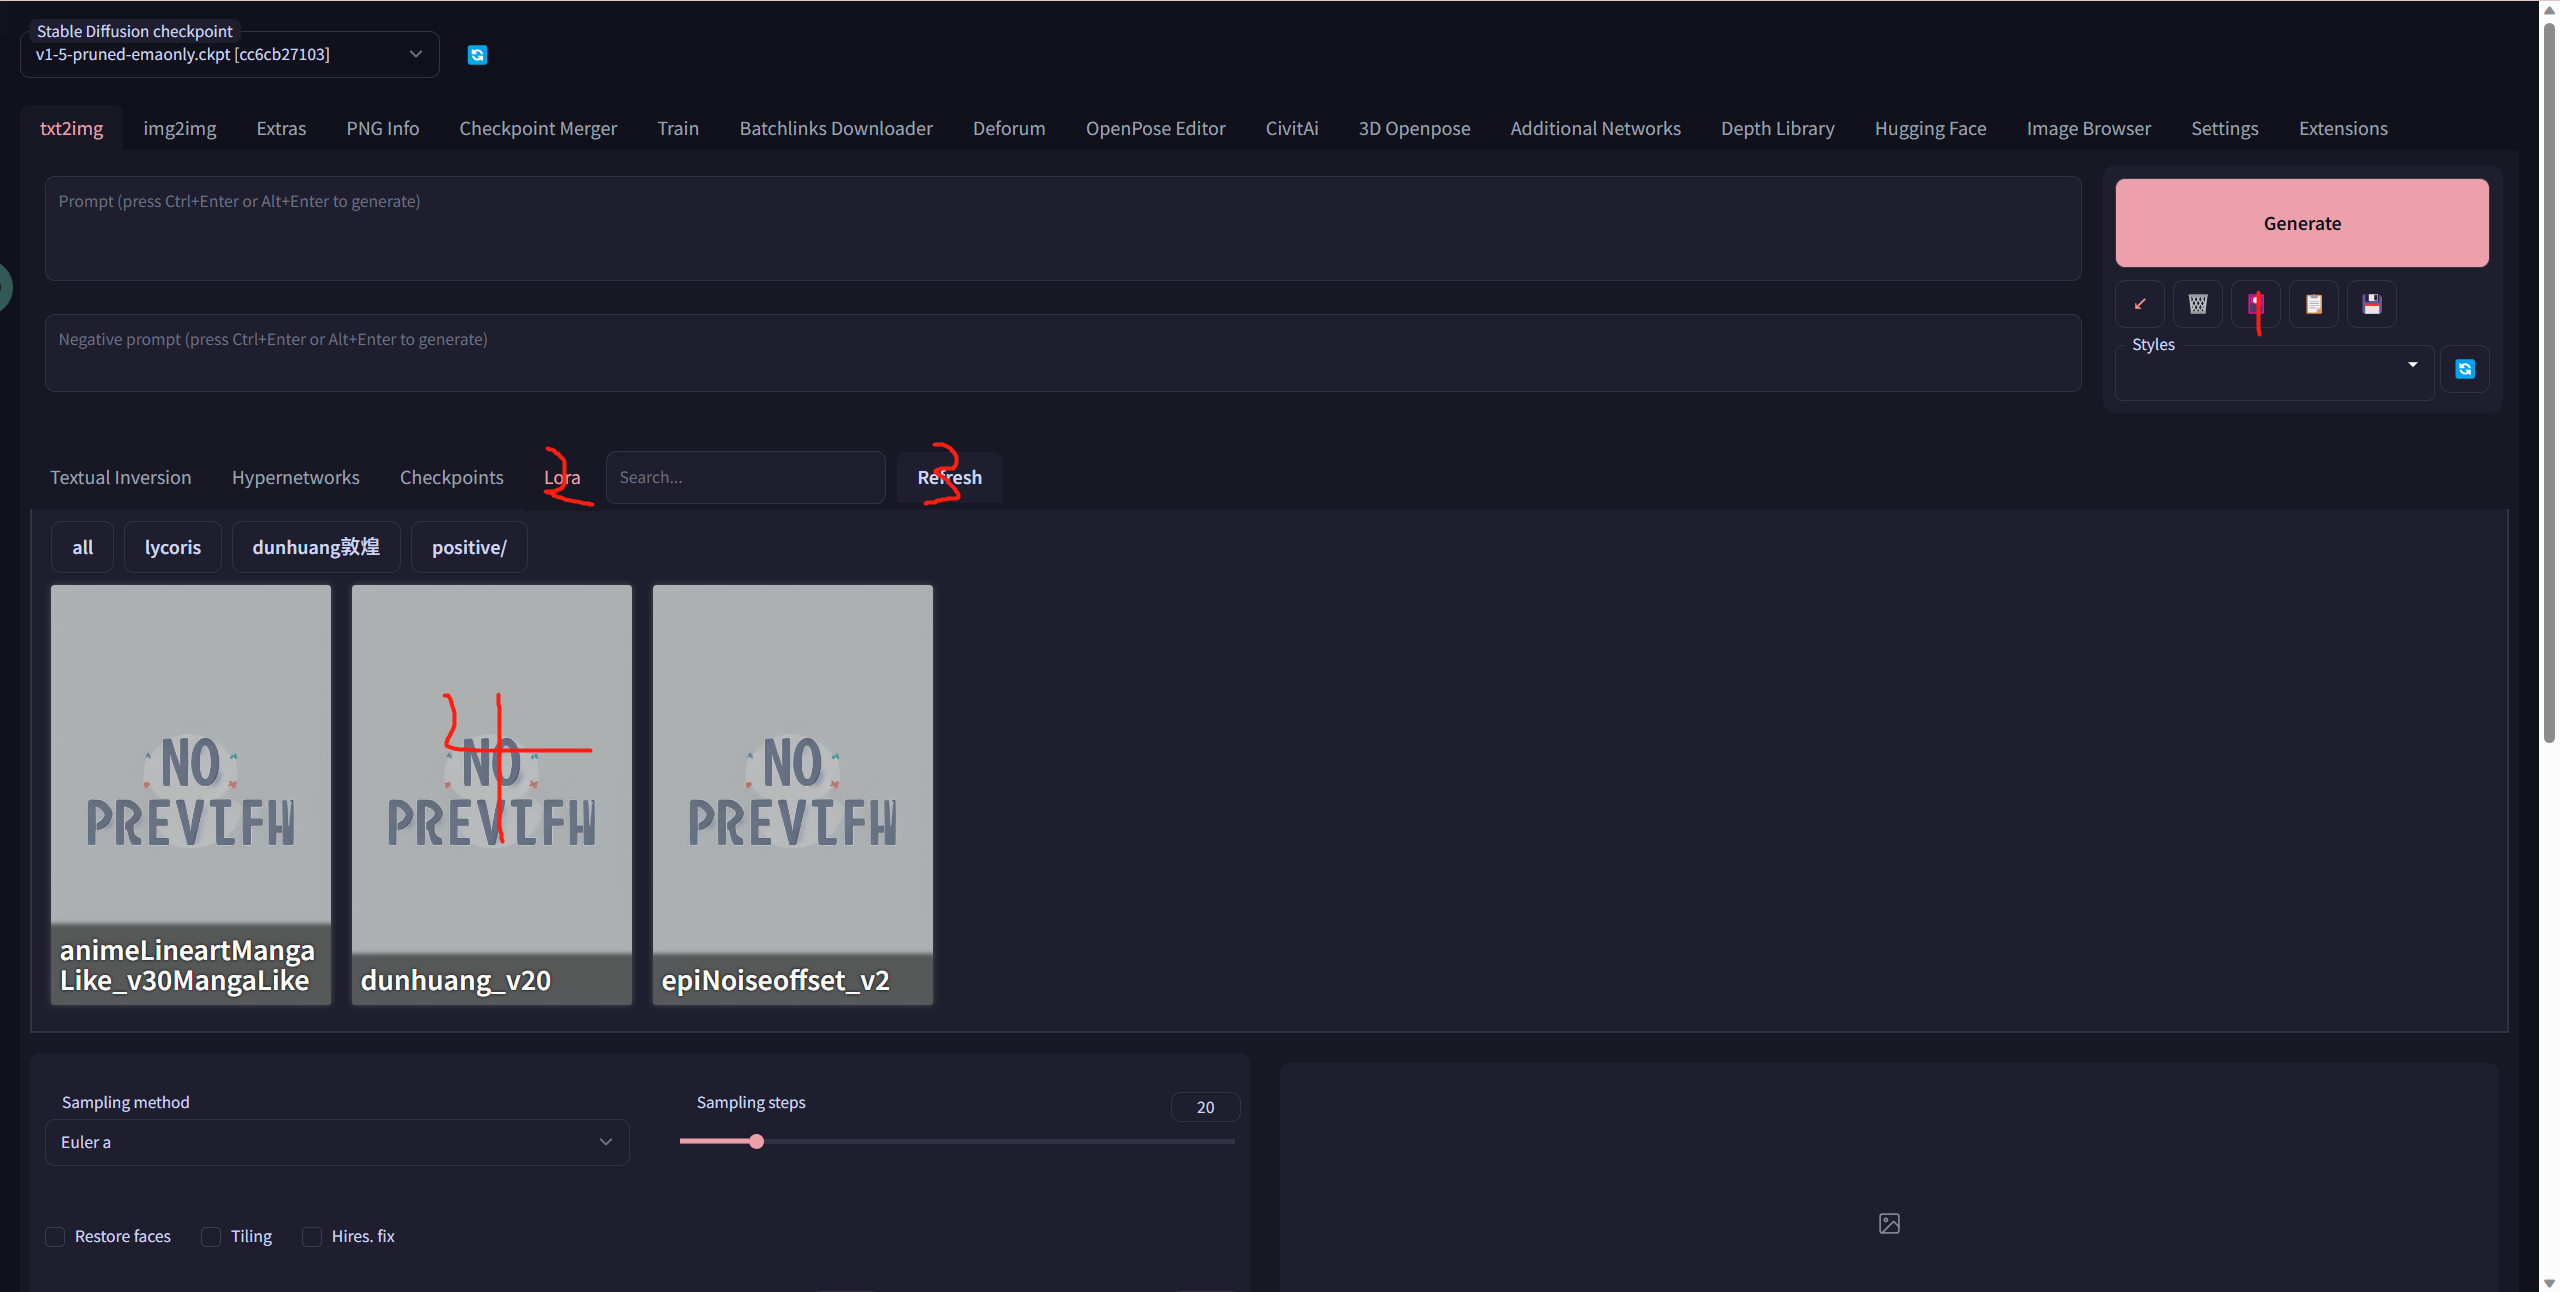Open the Stable Diffusion checkpoint dropdown

229,54
